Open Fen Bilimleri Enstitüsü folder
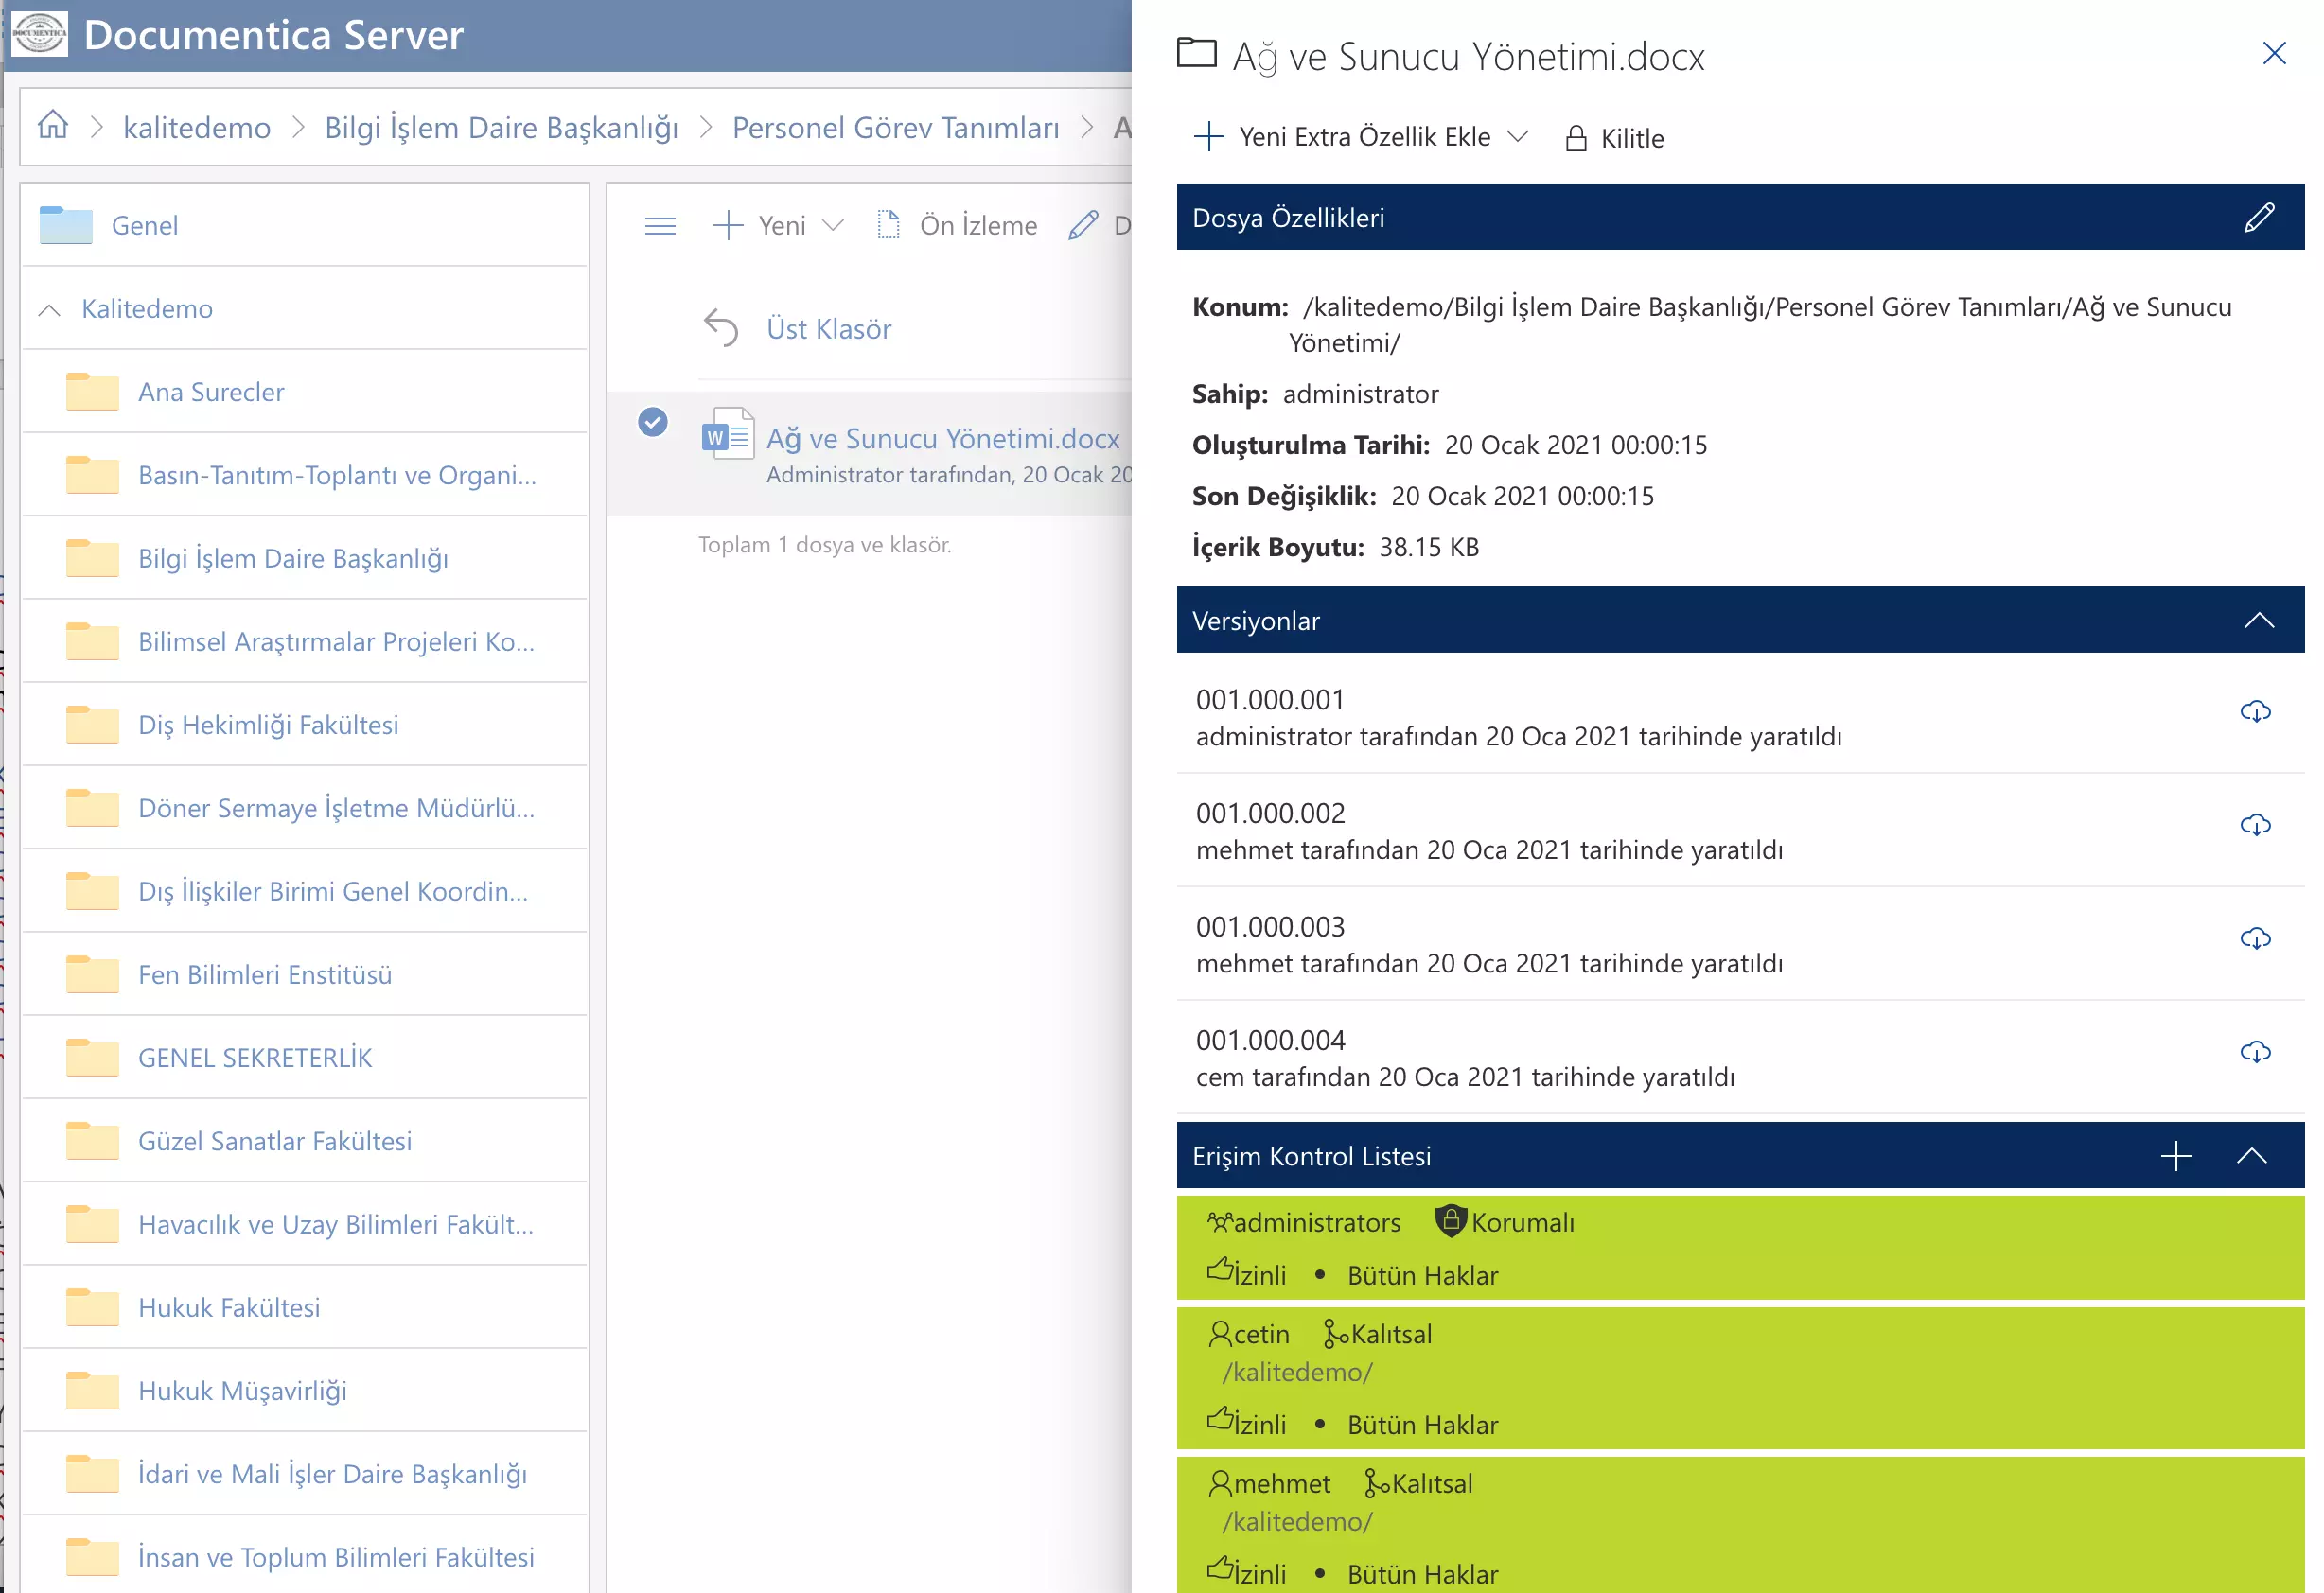The image size is (2324, 1593). (x=304, y=973)
